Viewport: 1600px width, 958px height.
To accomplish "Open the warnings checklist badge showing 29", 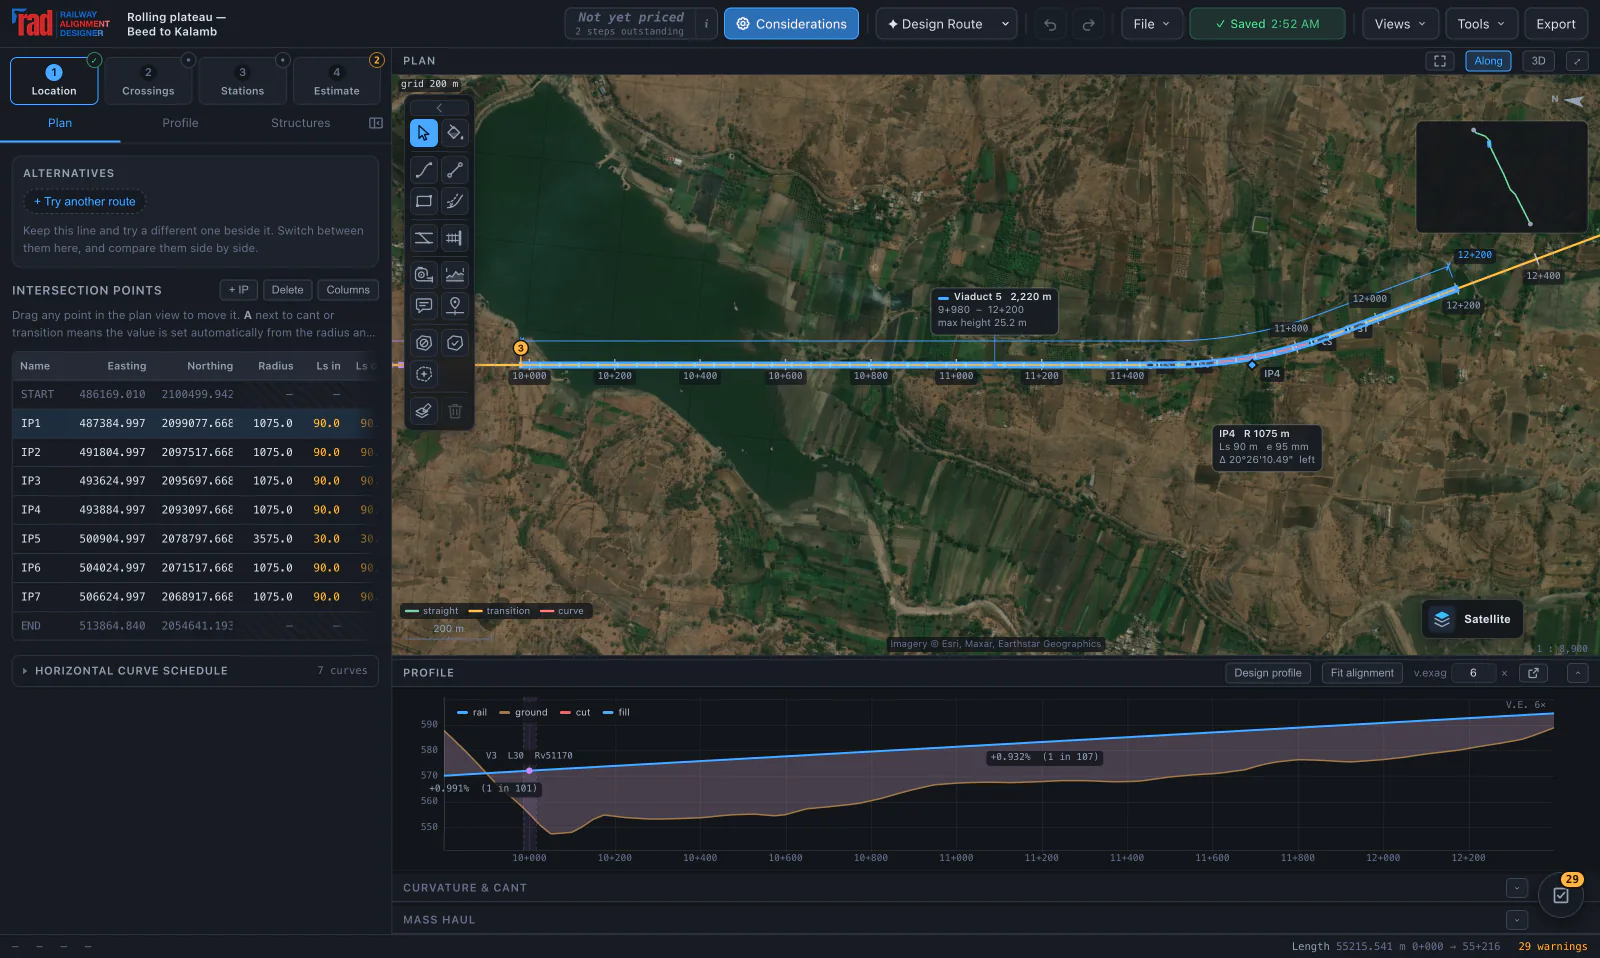I will tap(1561, 894).
